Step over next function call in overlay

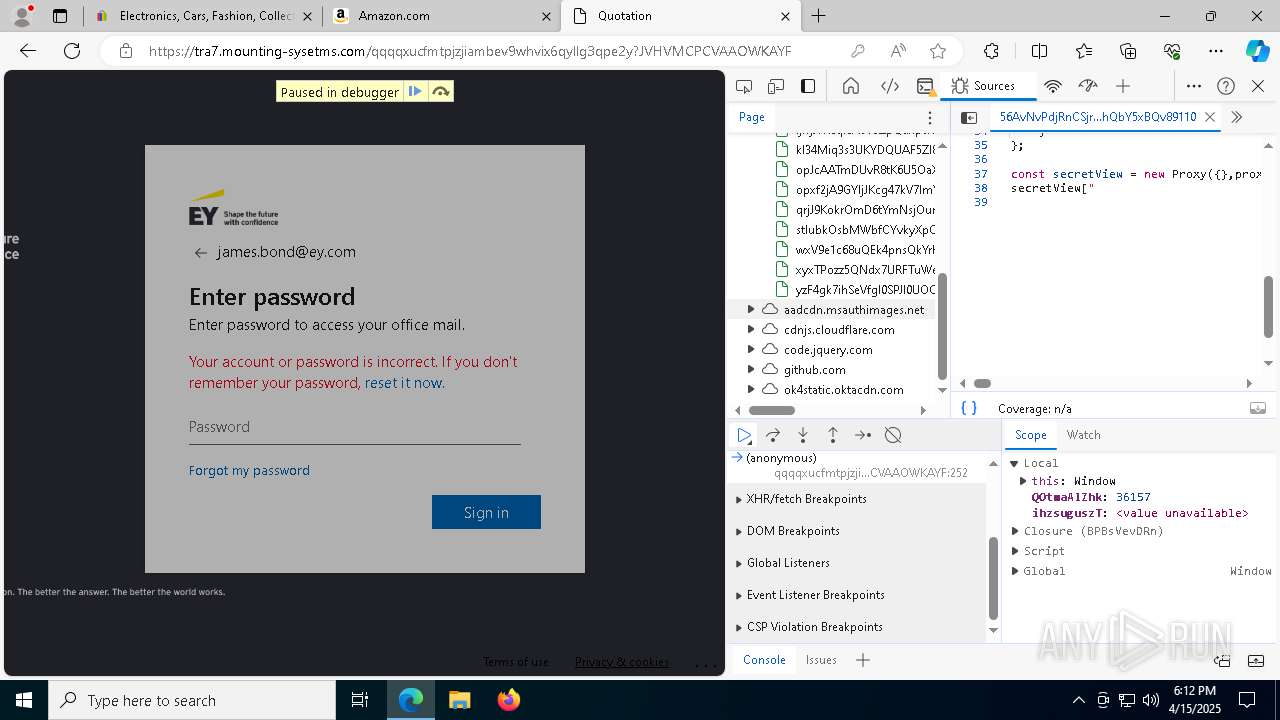[441, 92]
